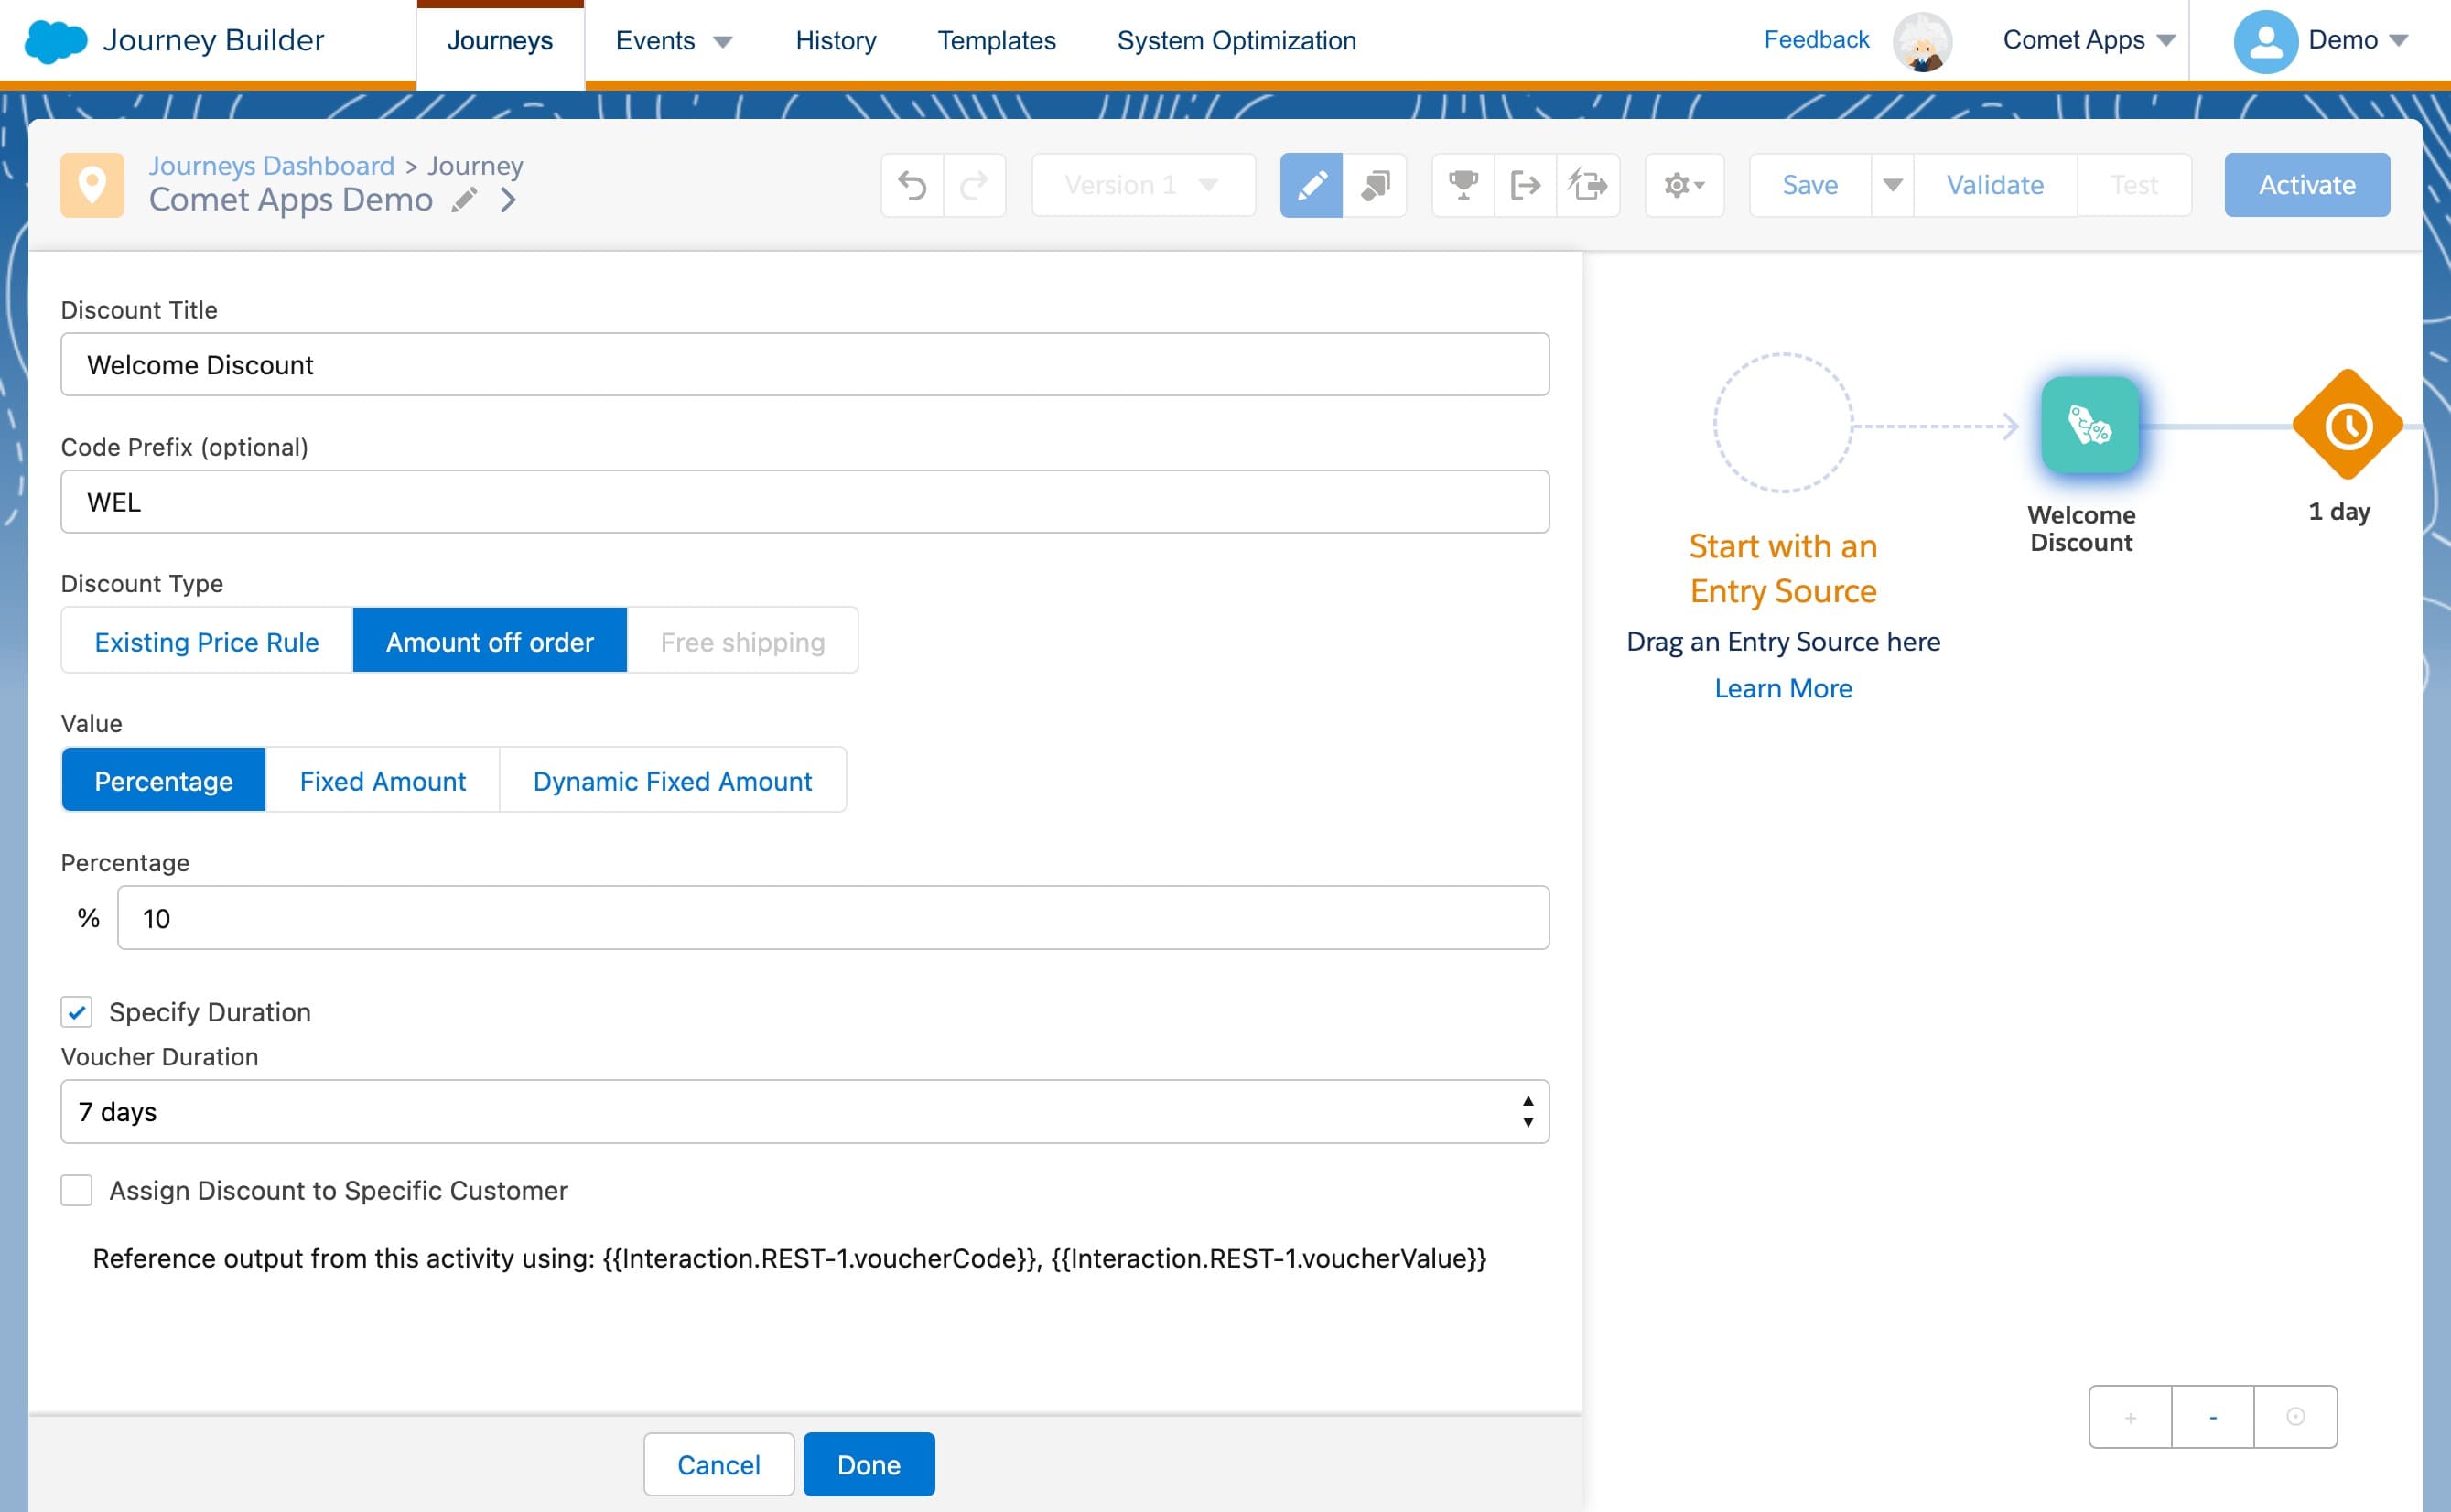Open the Templates tab

996,41
